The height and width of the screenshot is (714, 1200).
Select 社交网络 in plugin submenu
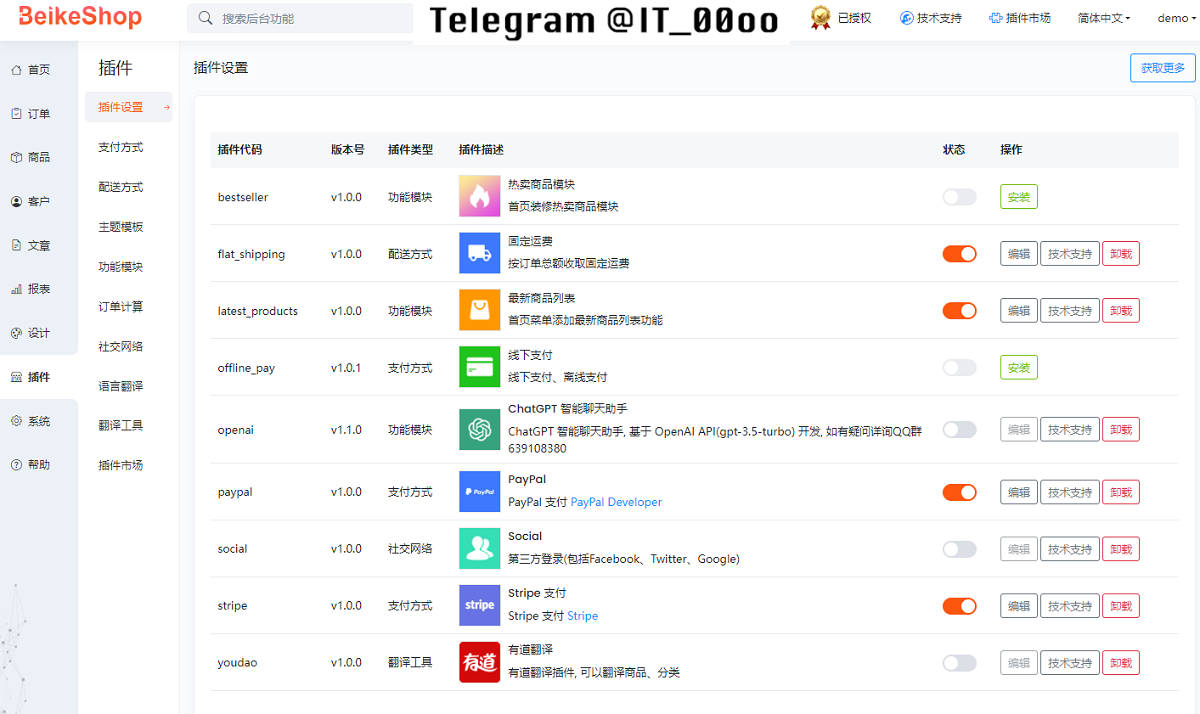coord(121,347)
